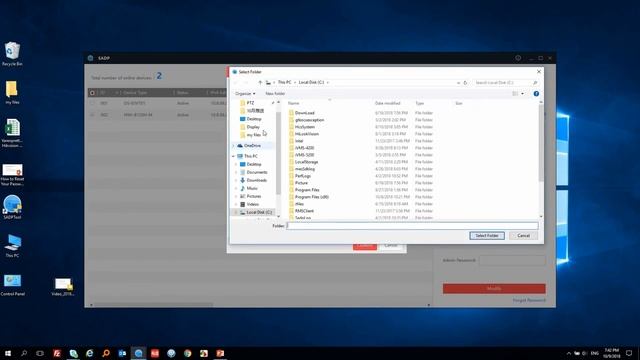Open the my files desktop folder
The width and height of the screenshot is (640, 360).
[x=12, y=92]
